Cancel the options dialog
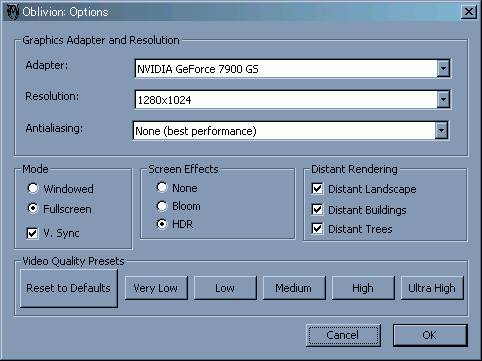Viewport: 482px width, 361px height. [x=343, y=335]
